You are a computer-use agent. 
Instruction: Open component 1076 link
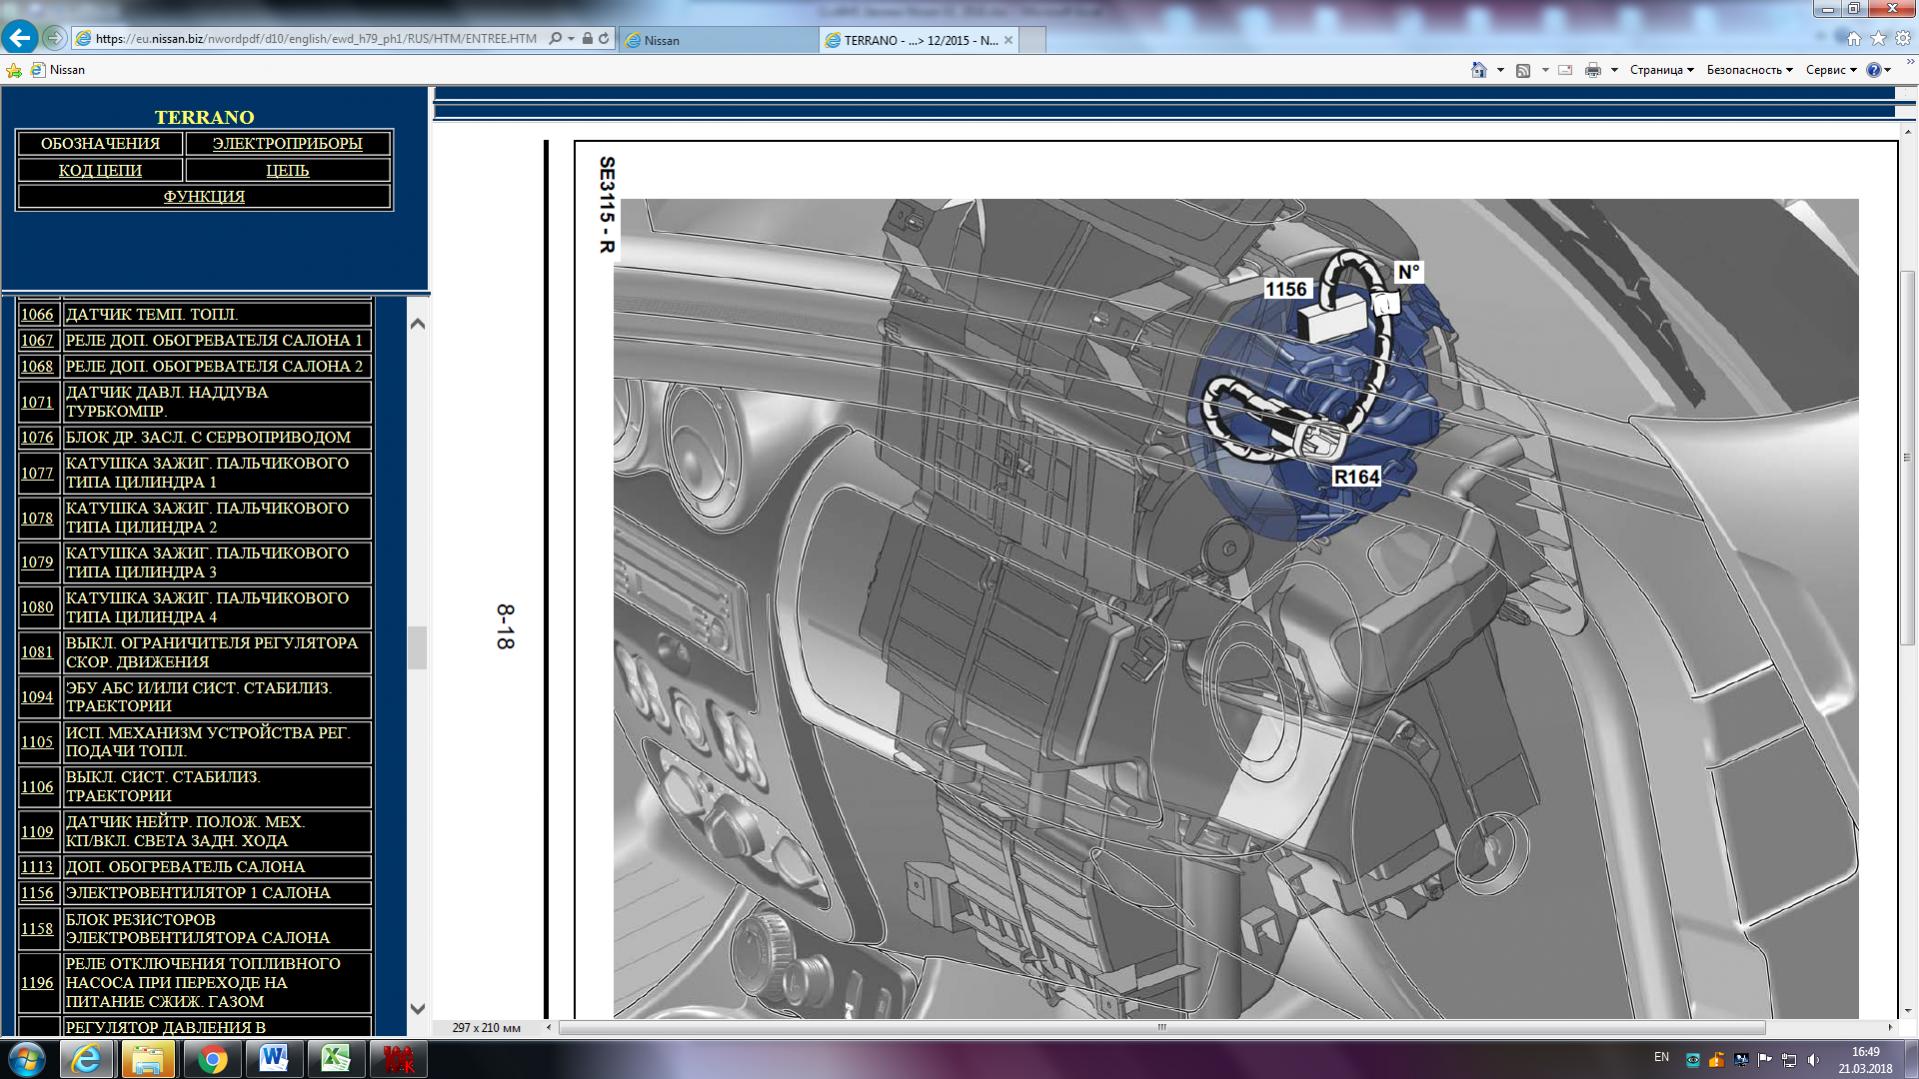pos(37,437)
